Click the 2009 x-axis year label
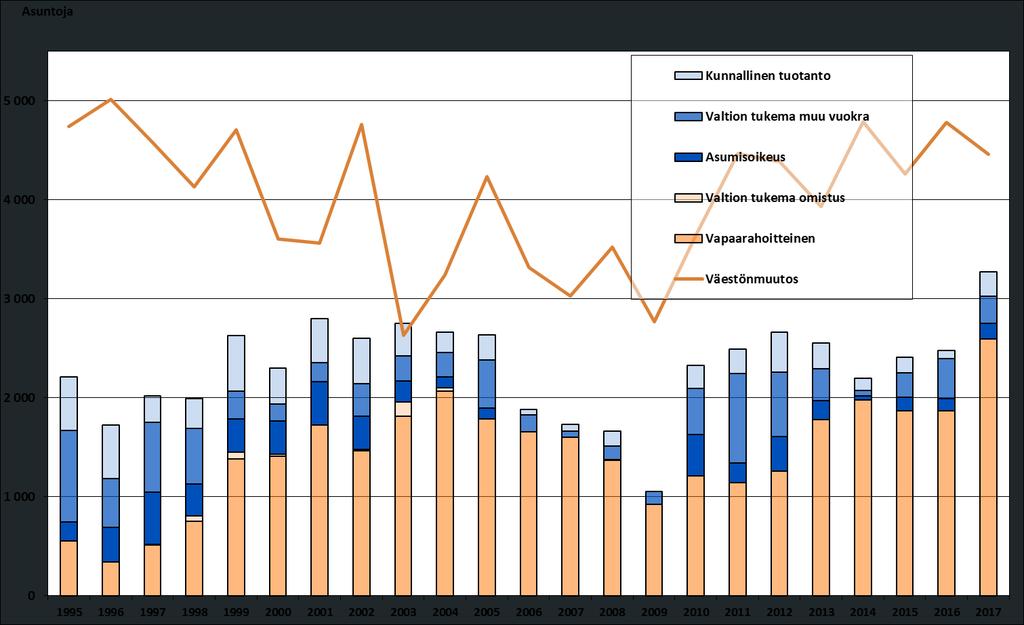Screen dimensions: 1024x625 [x=654, y=613]
